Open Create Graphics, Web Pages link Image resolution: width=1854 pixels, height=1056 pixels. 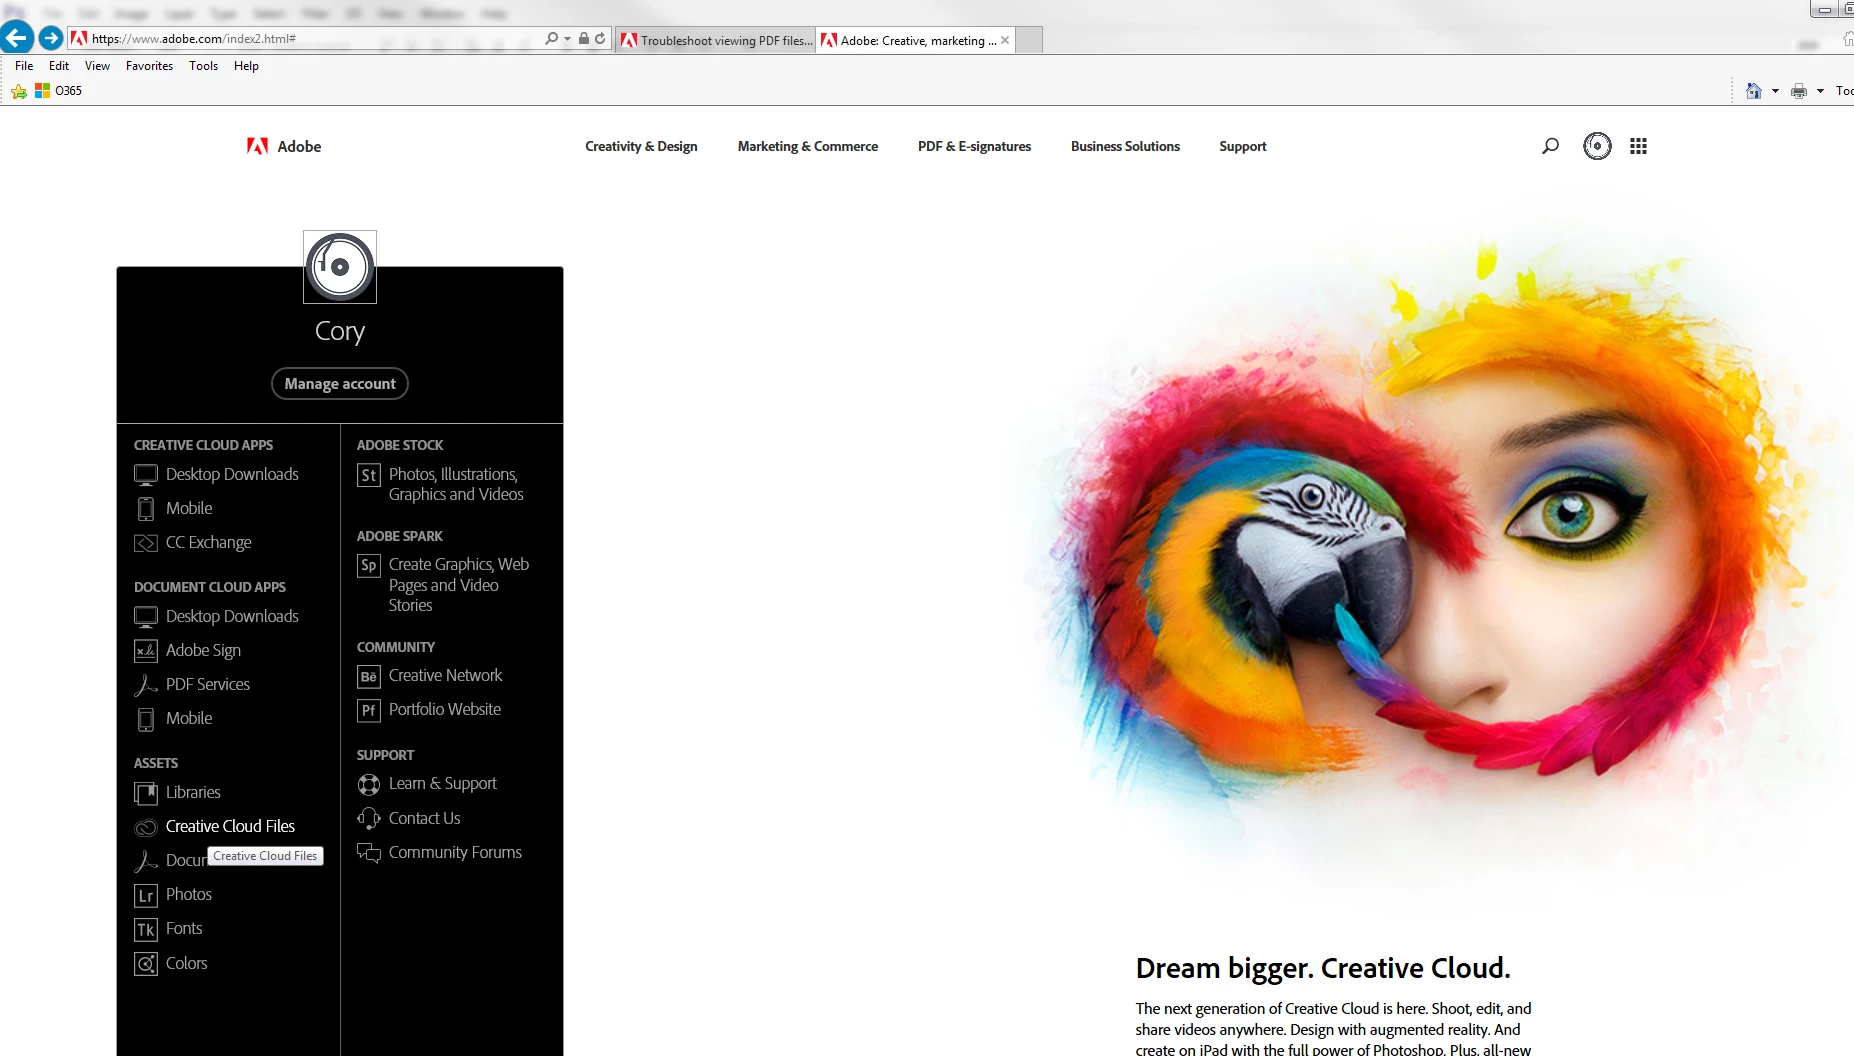click(459, 585)
